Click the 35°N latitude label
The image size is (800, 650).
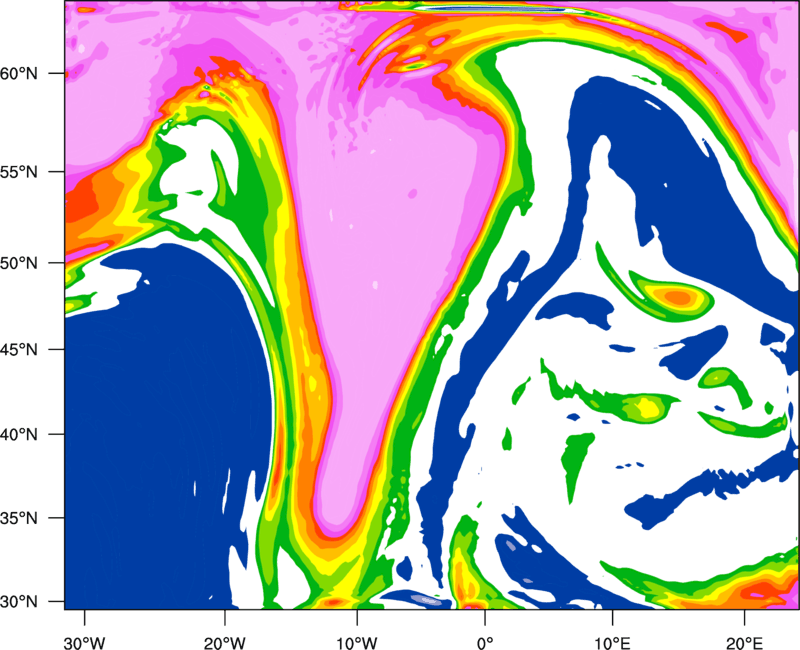pos(19,518)
